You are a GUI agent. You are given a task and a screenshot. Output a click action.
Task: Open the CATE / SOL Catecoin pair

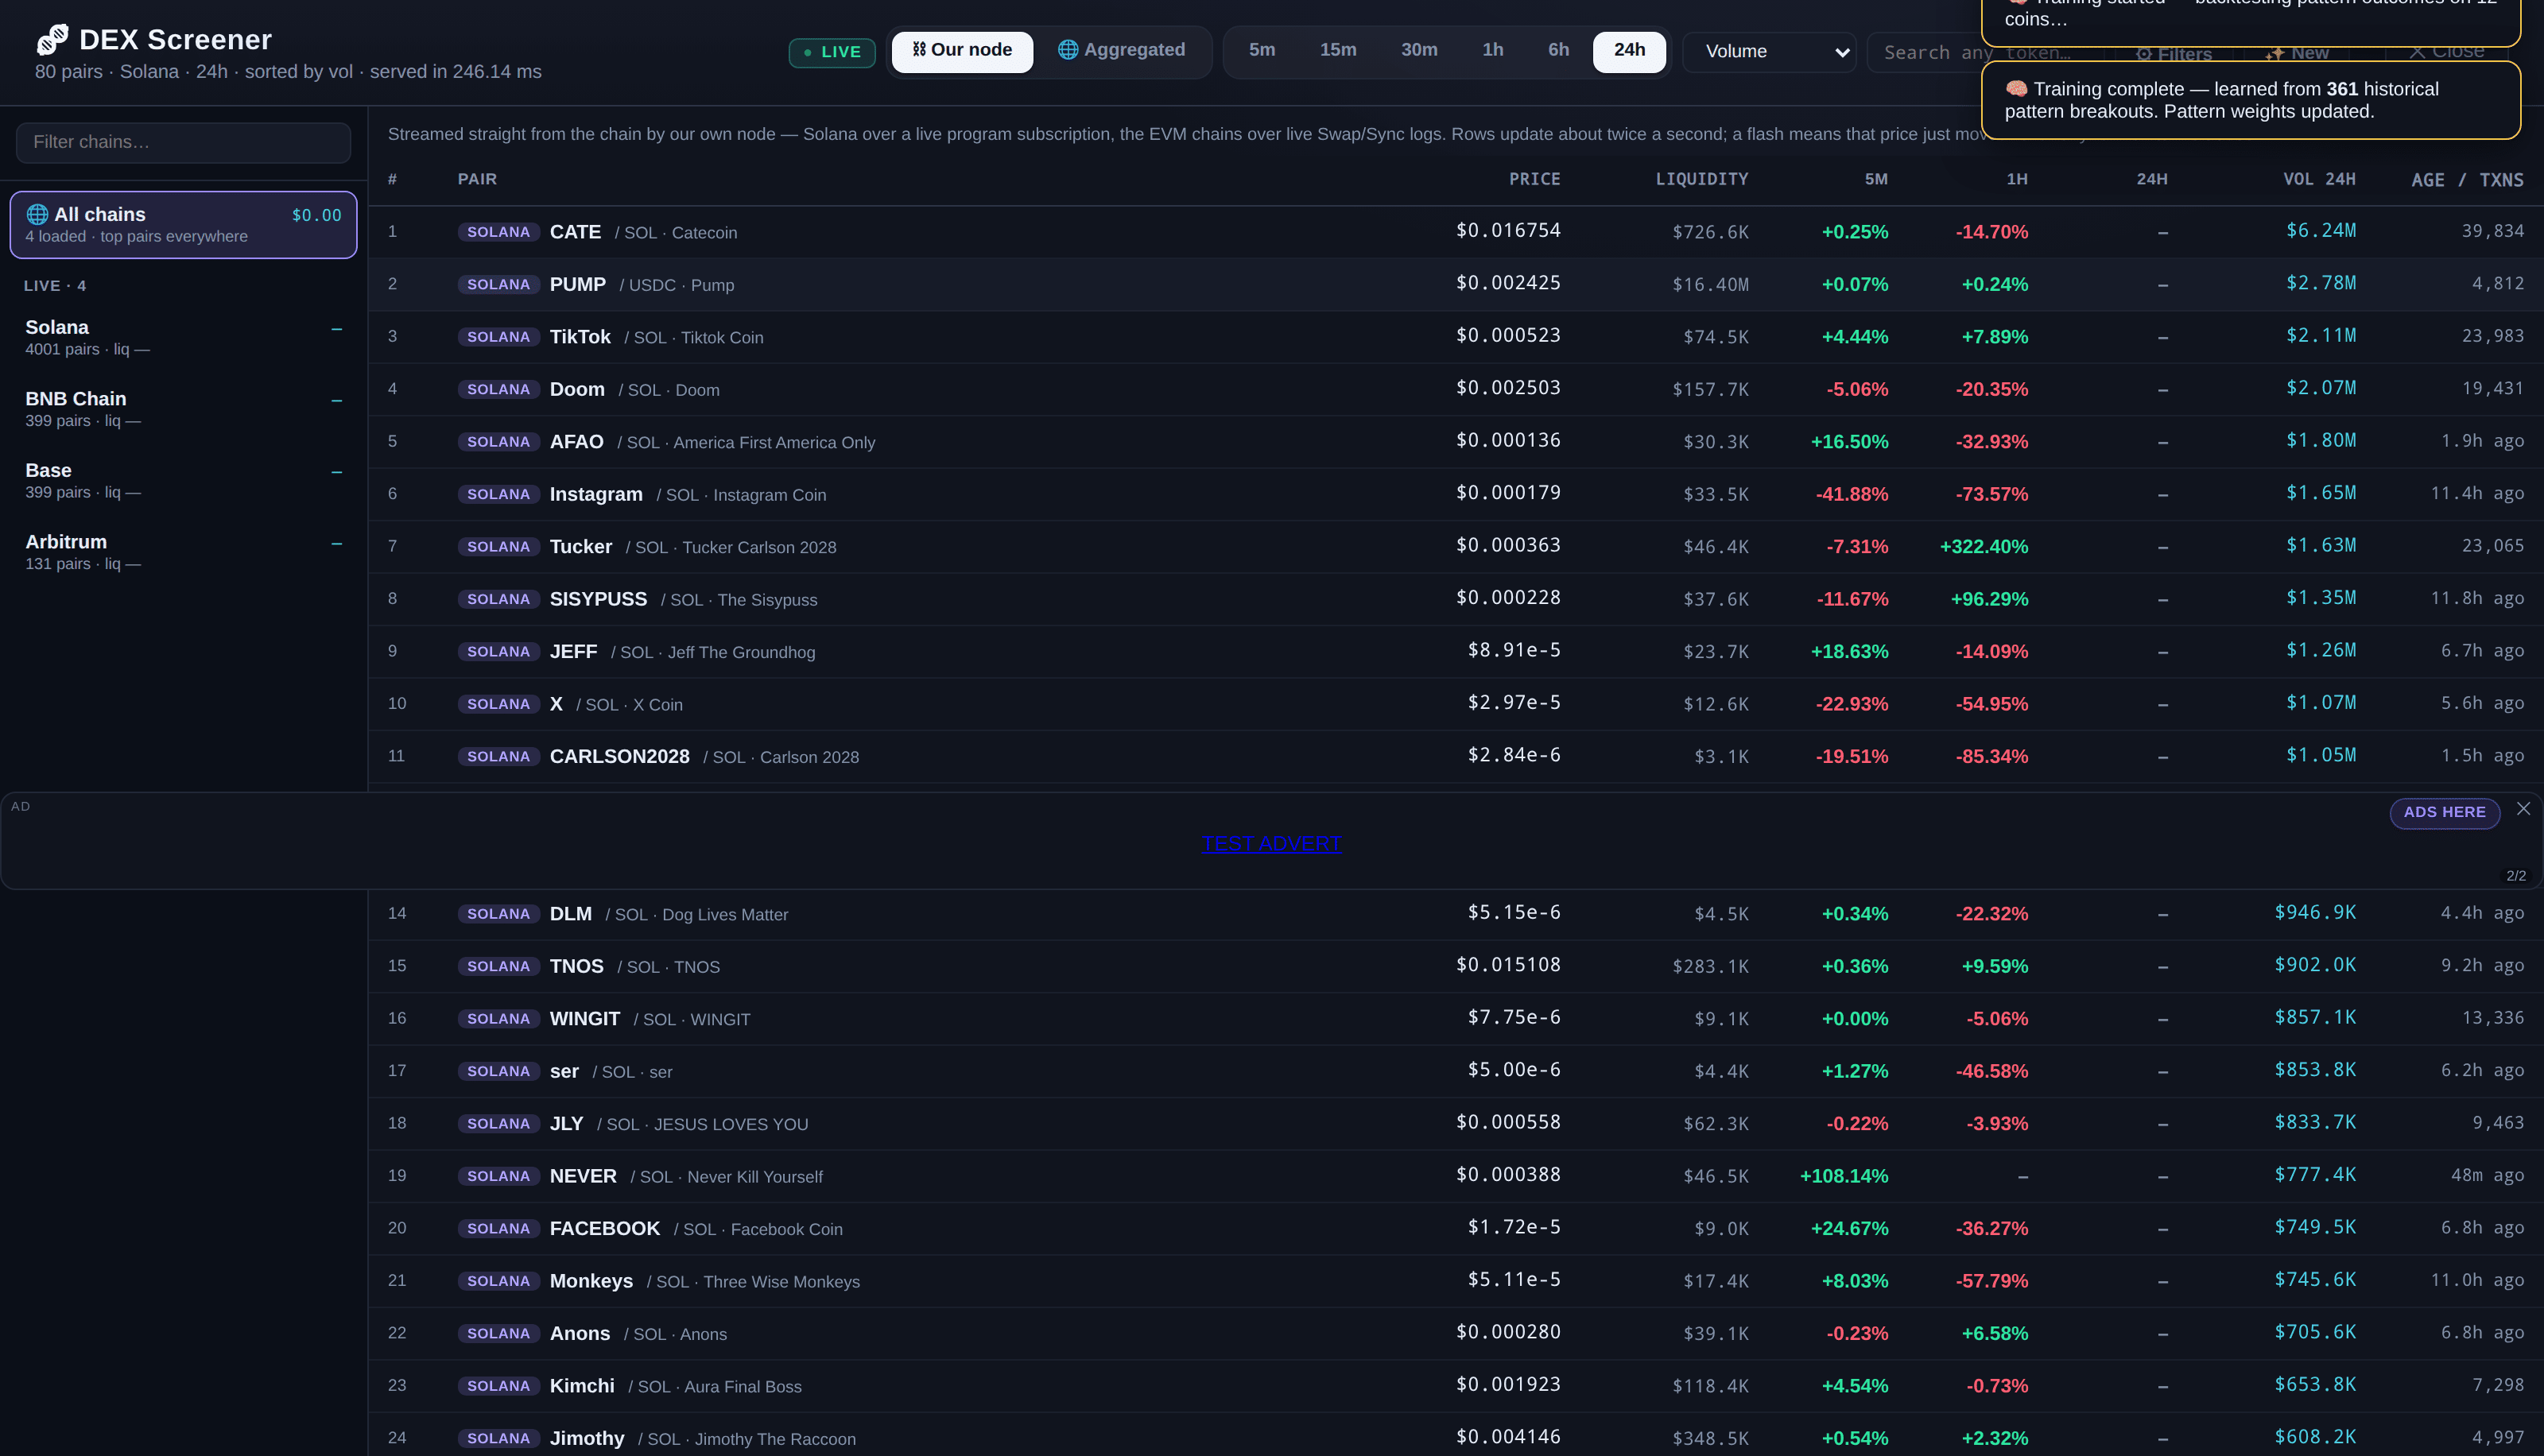1455,232
